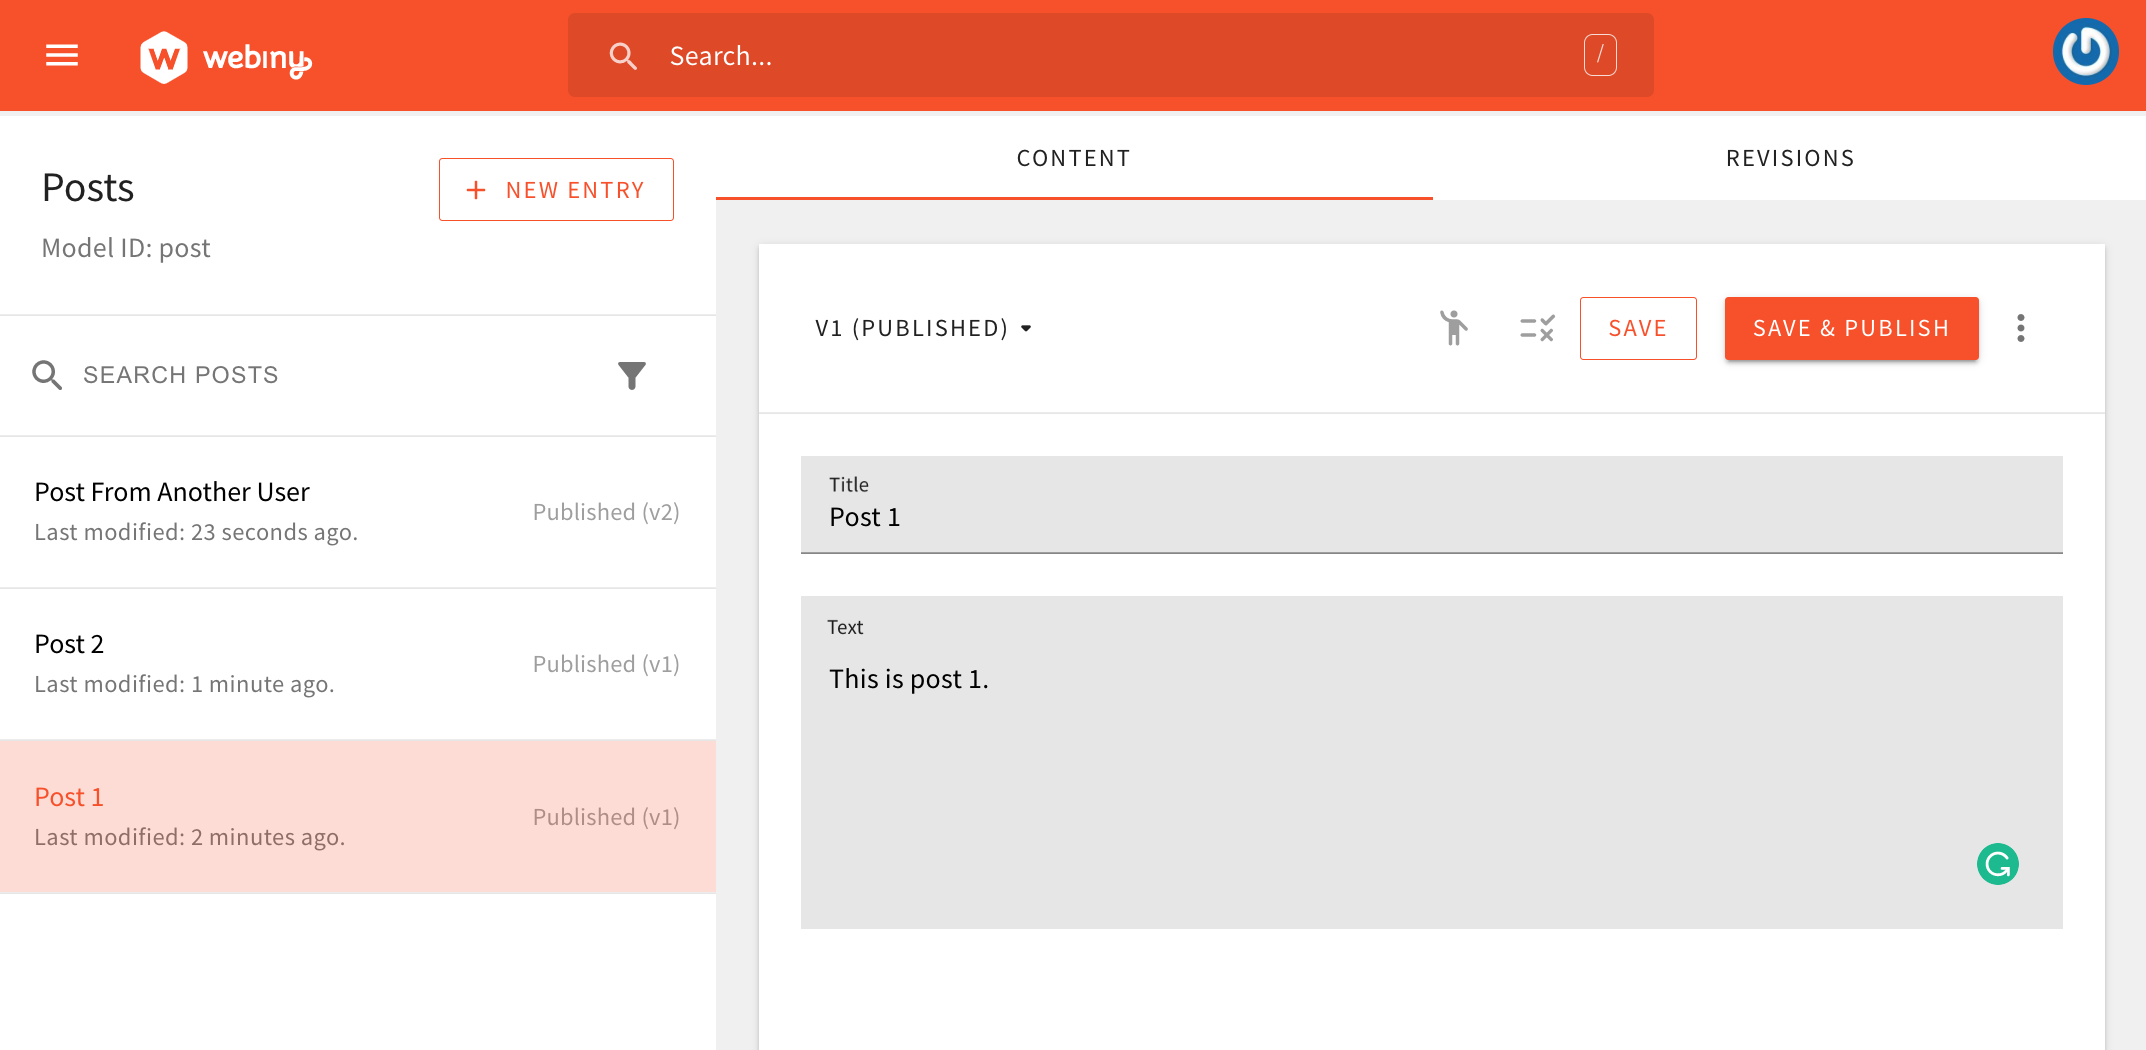The image size is (2146, 1050).
Task: Open the hamburger navigation menu
Action: pos(62,56)
